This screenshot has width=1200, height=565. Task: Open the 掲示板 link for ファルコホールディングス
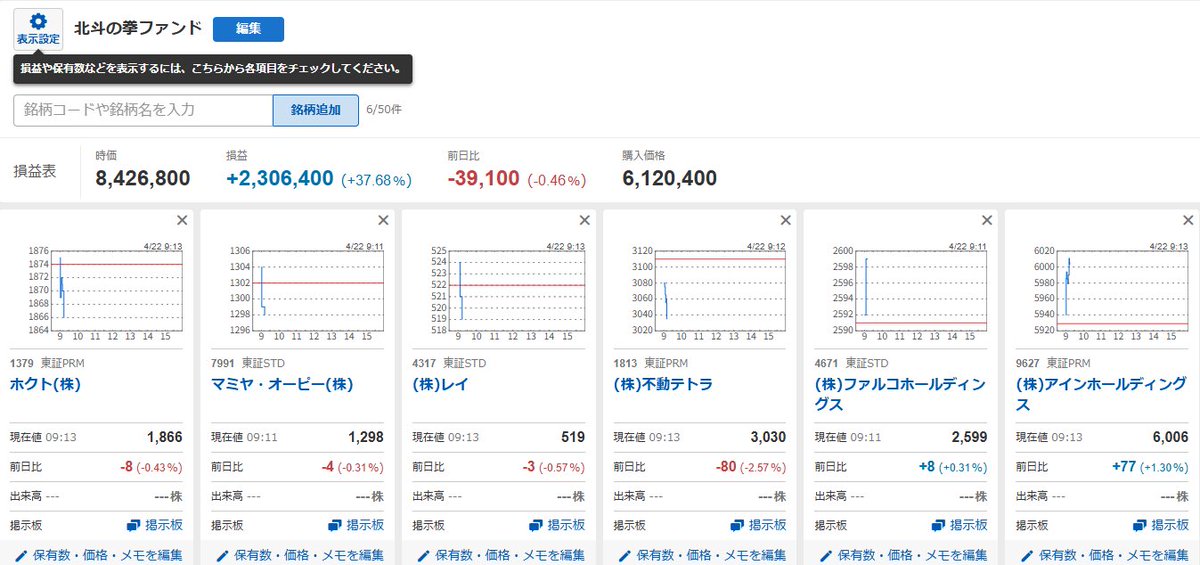pos(958,525)
